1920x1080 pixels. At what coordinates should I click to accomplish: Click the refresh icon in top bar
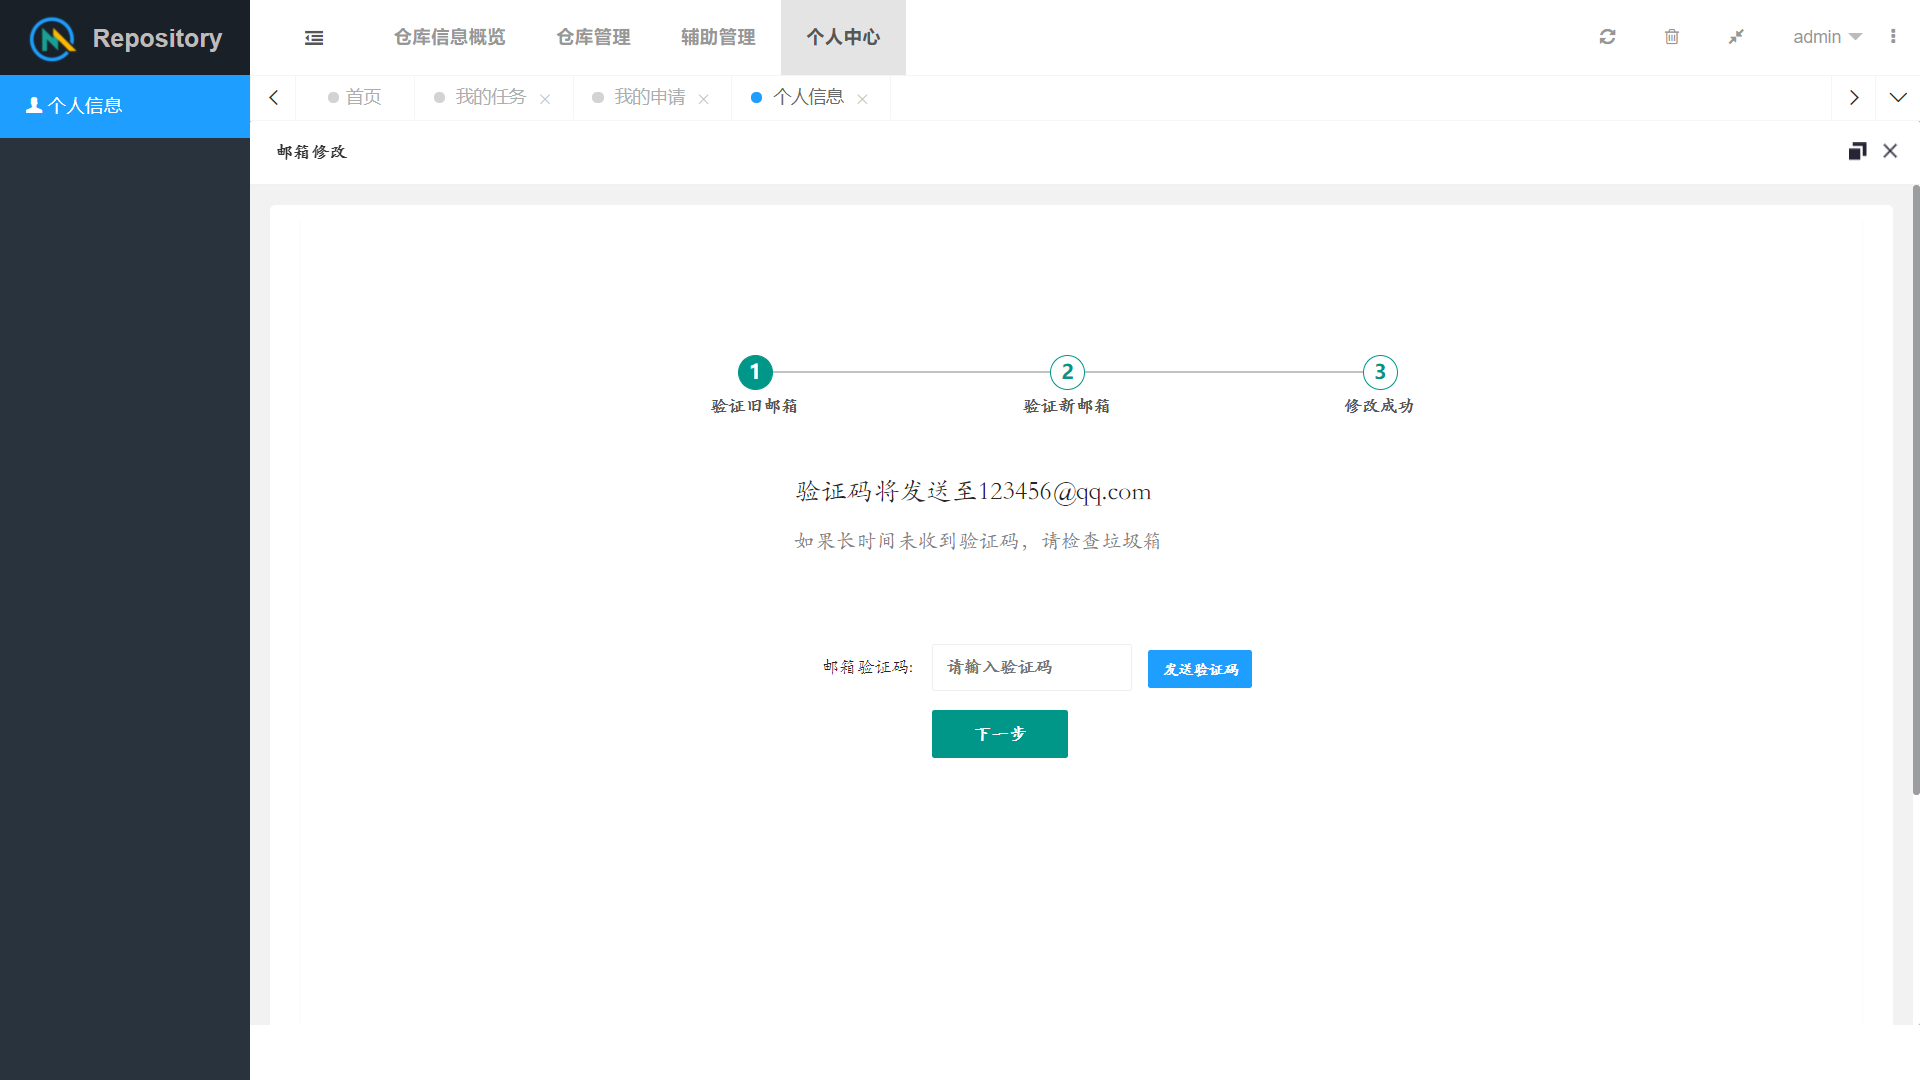(x=1607, y=37)
